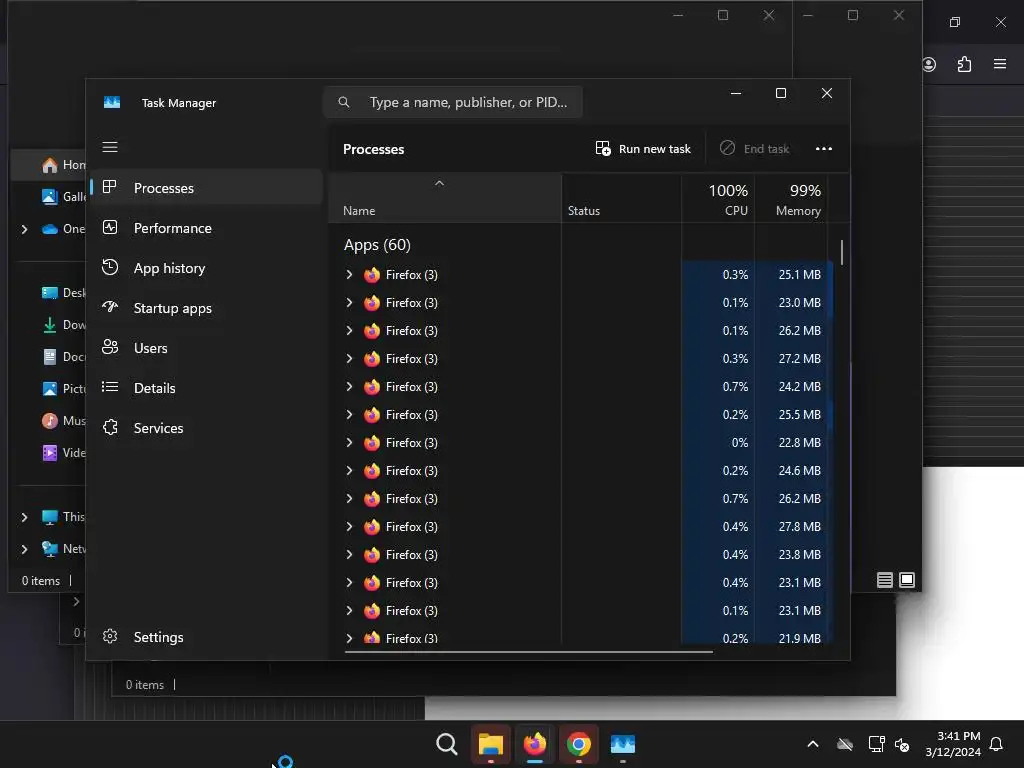Click the Details list icon
The width and height of the screenshot is (1024, 768).
tap(110, 387)
